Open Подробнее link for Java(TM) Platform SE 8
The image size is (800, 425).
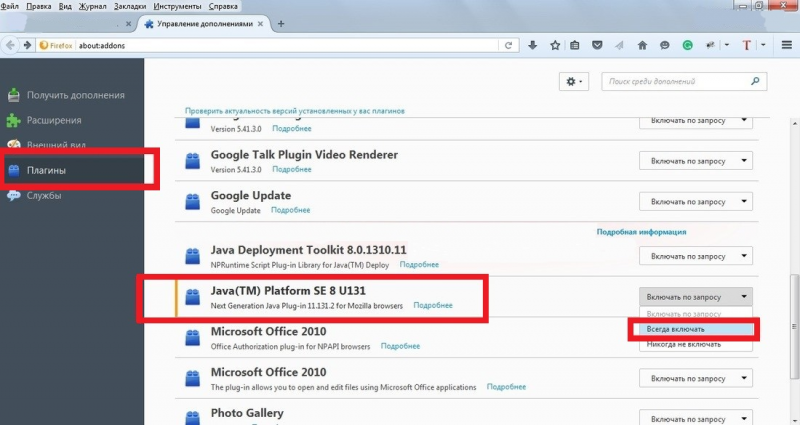coord(433,306)
